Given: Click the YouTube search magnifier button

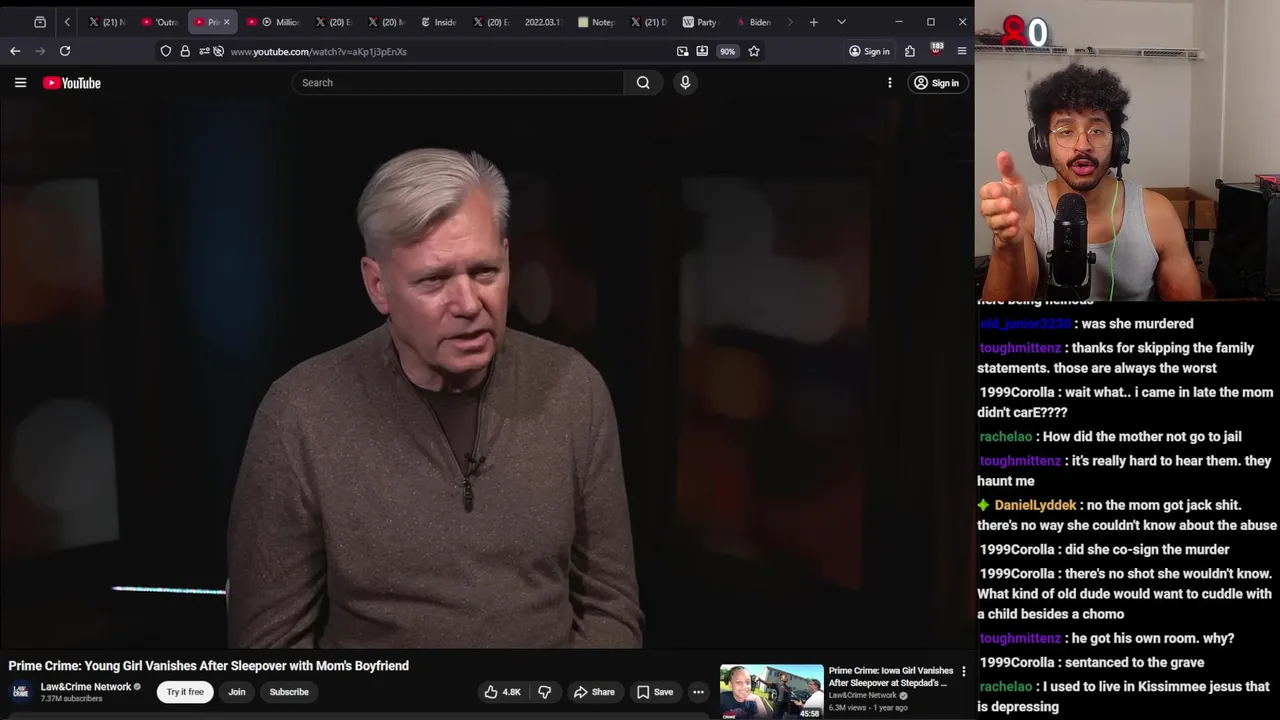Looking at the screenshot, I should (x=643, y=83).
